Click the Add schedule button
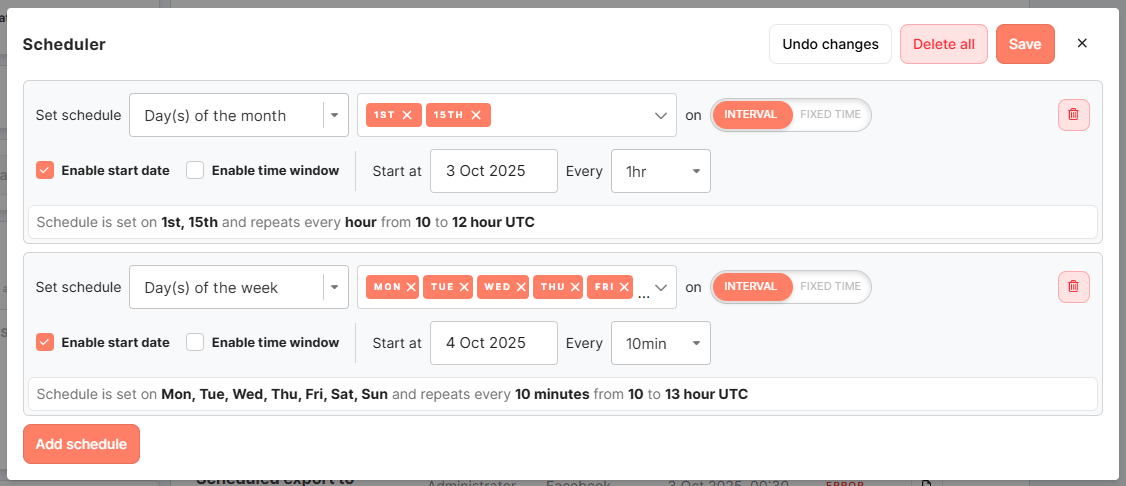 pyautogui.click(x=81, y=444)
